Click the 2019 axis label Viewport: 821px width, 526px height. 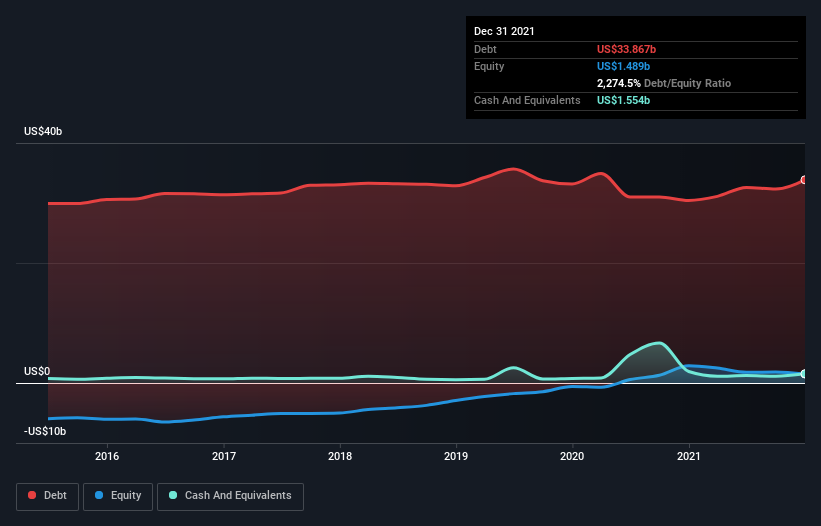456,456
